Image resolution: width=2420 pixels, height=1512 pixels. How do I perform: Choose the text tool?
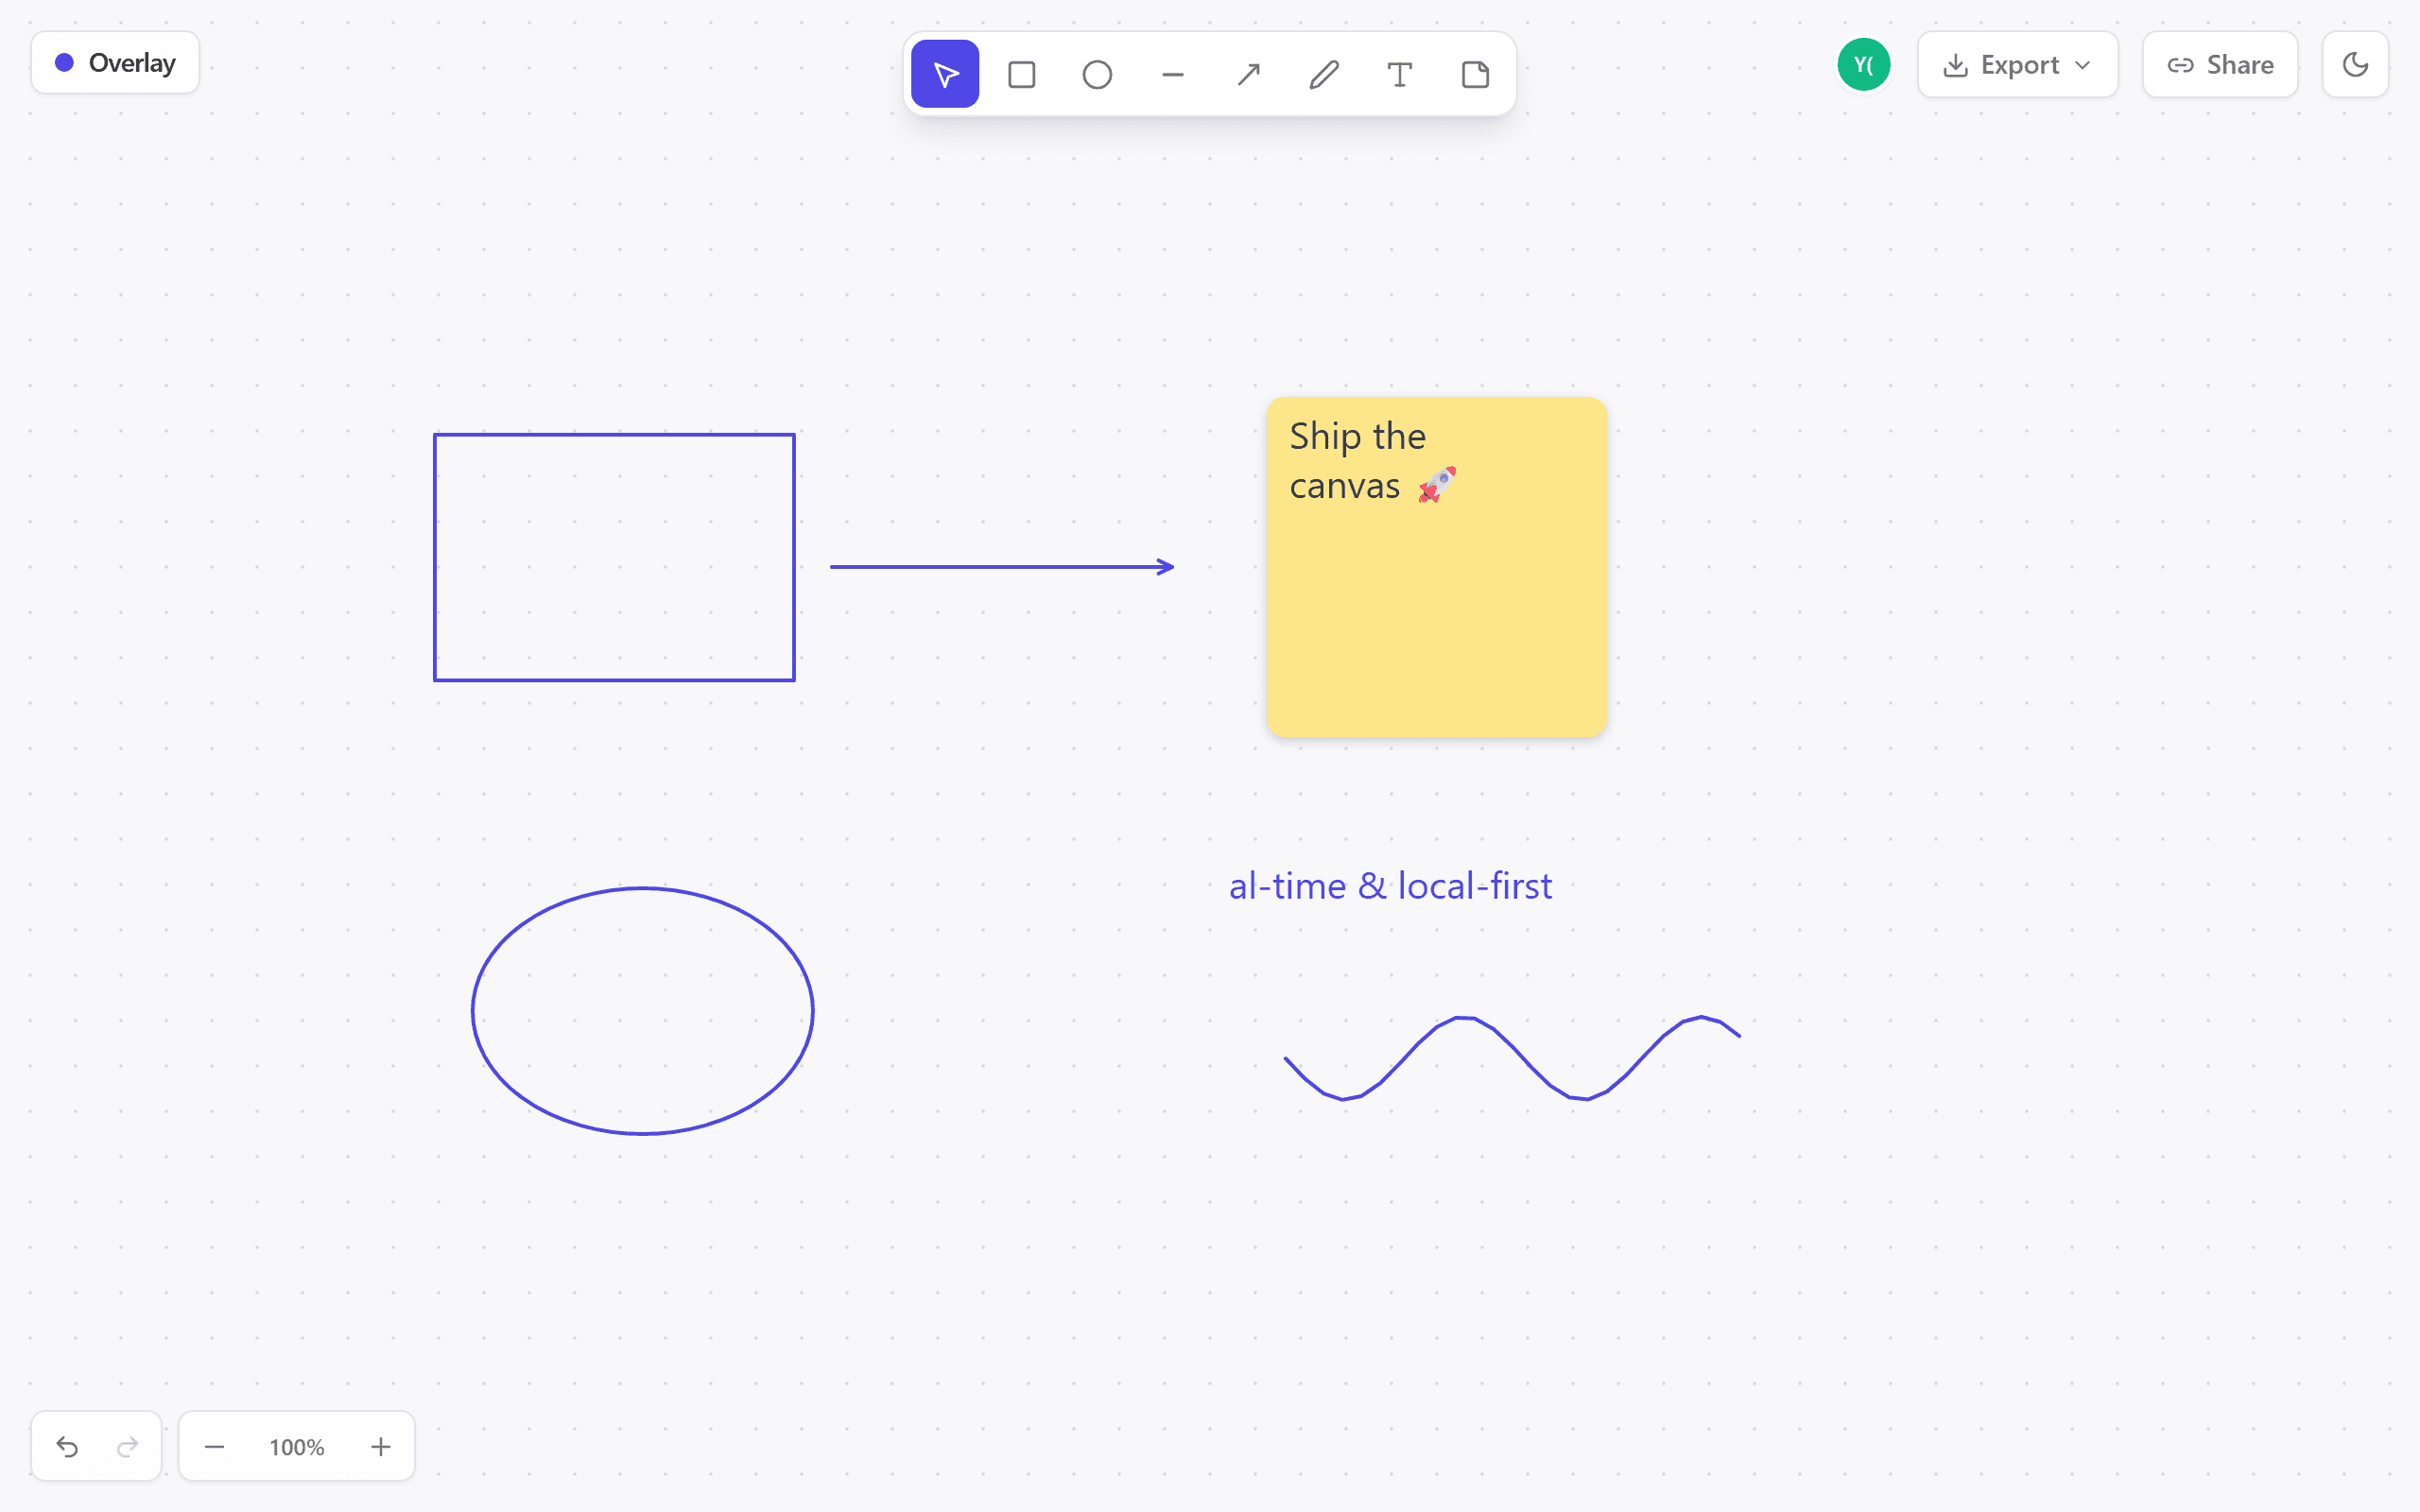coord(1400,74)
